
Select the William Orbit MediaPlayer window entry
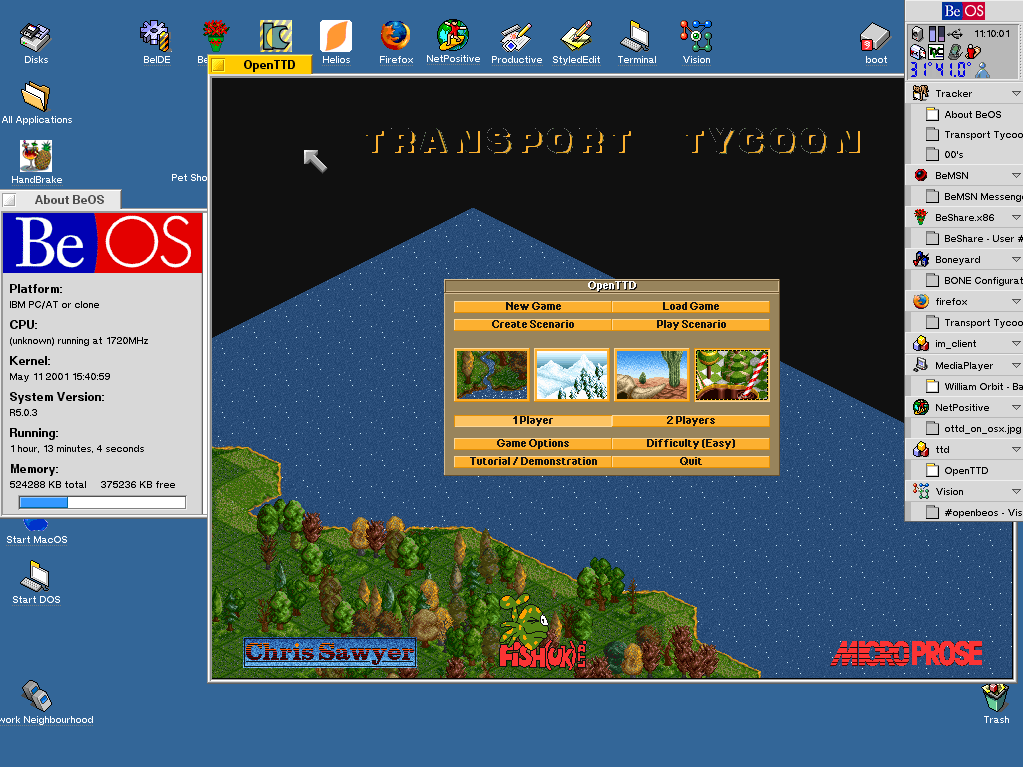click(x=967, y=387)
